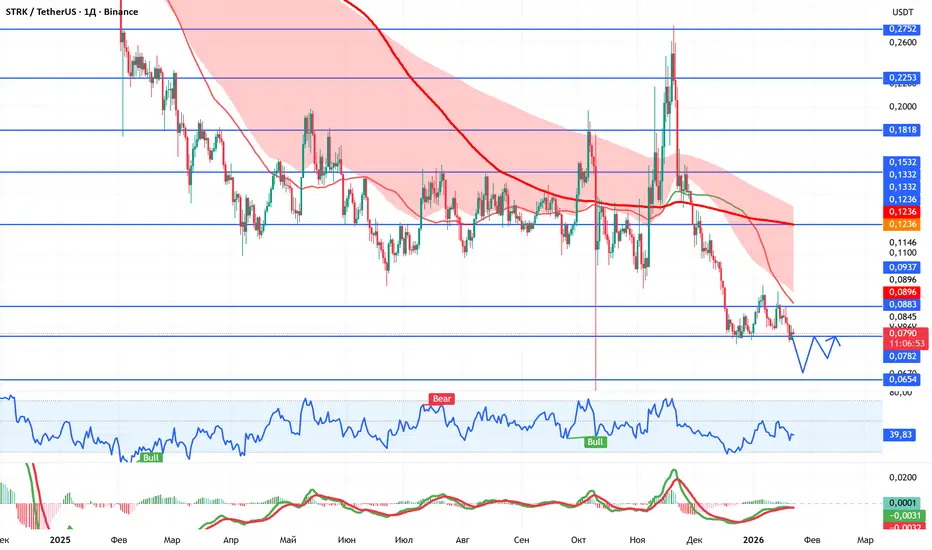
Task: Click the red 0,1236 moving average label
Action: coord(902,212)
